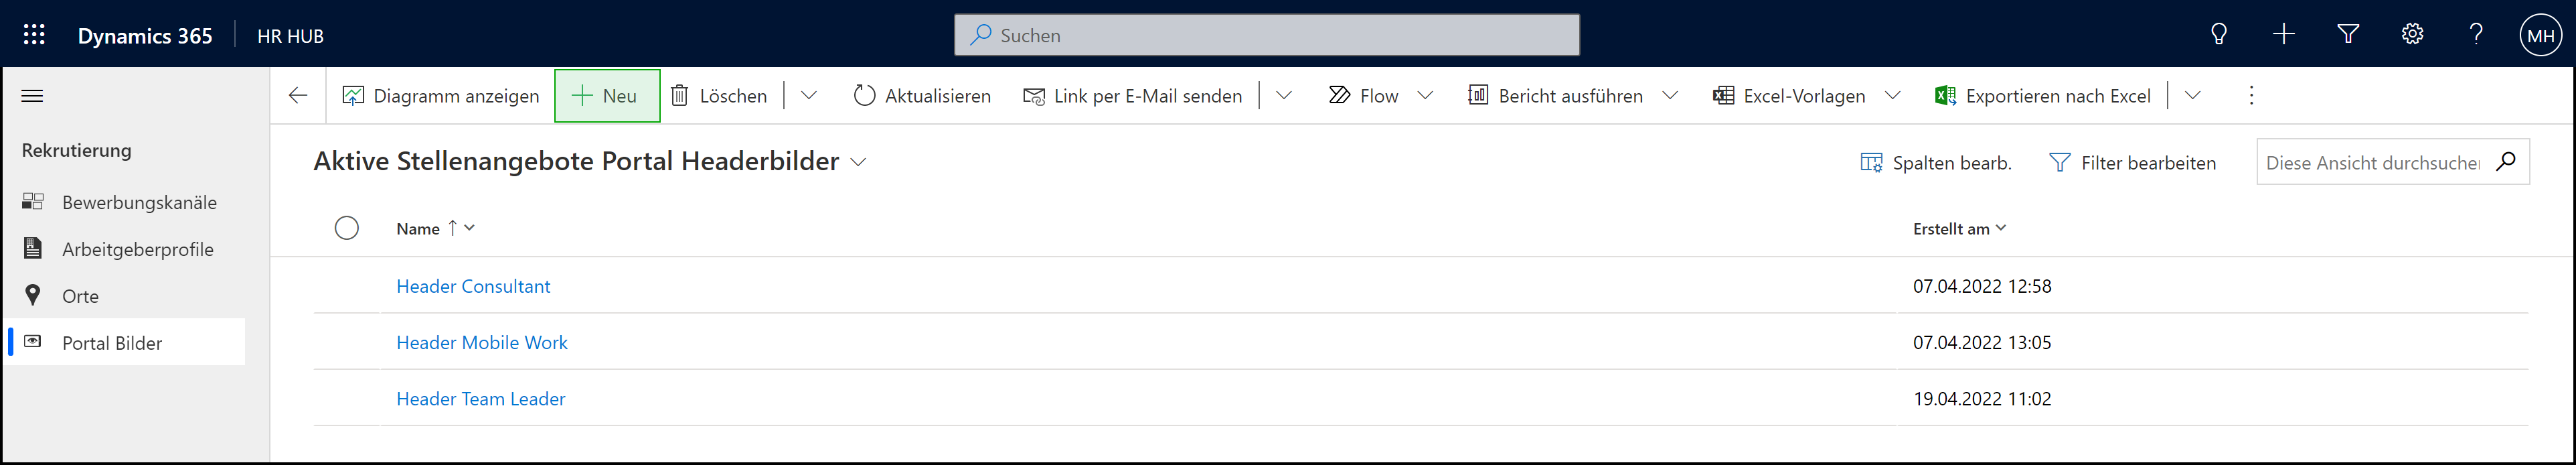The width and height of the screenshot is (2576, 465).
Task: Expand the Excel-Vorlagen dropdown arrow
Action: (1892, 96)
